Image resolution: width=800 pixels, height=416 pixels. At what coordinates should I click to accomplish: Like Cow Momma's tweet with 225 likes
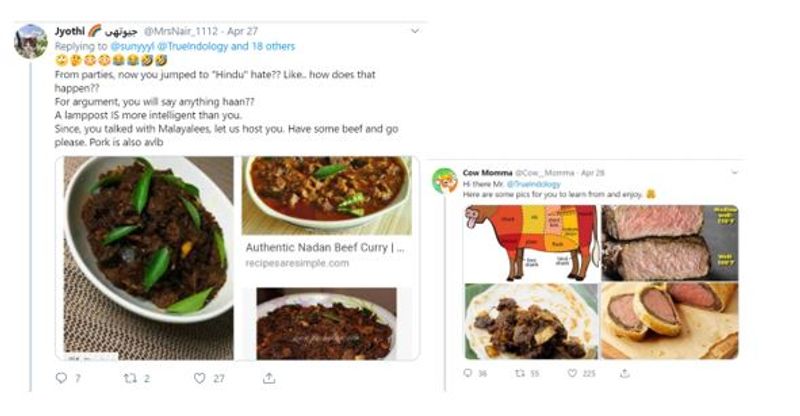574,373
